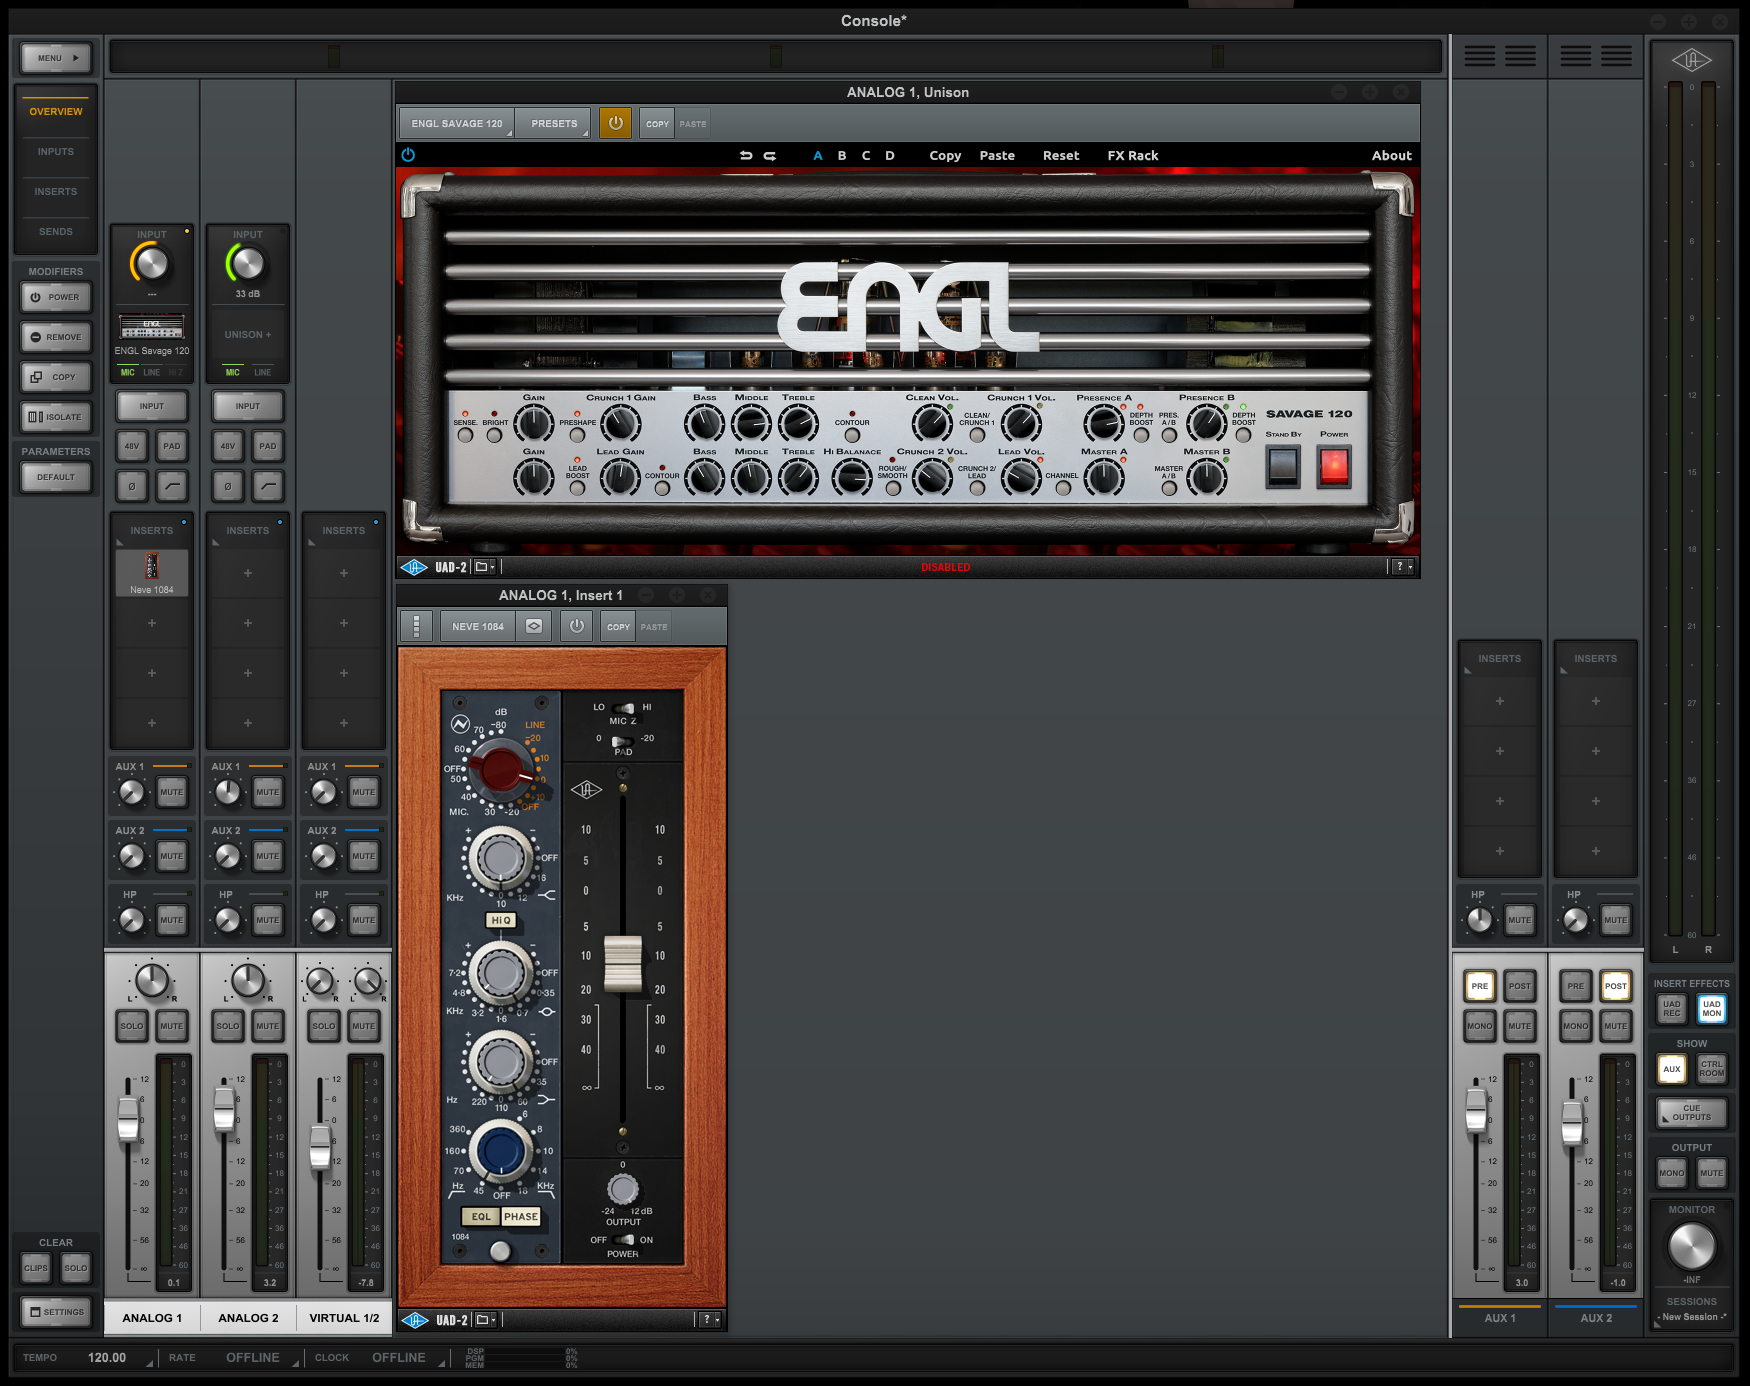Mute the ANALOG 1 channel
This screenshot has height=1386, width=1750.
(172, 1026)
